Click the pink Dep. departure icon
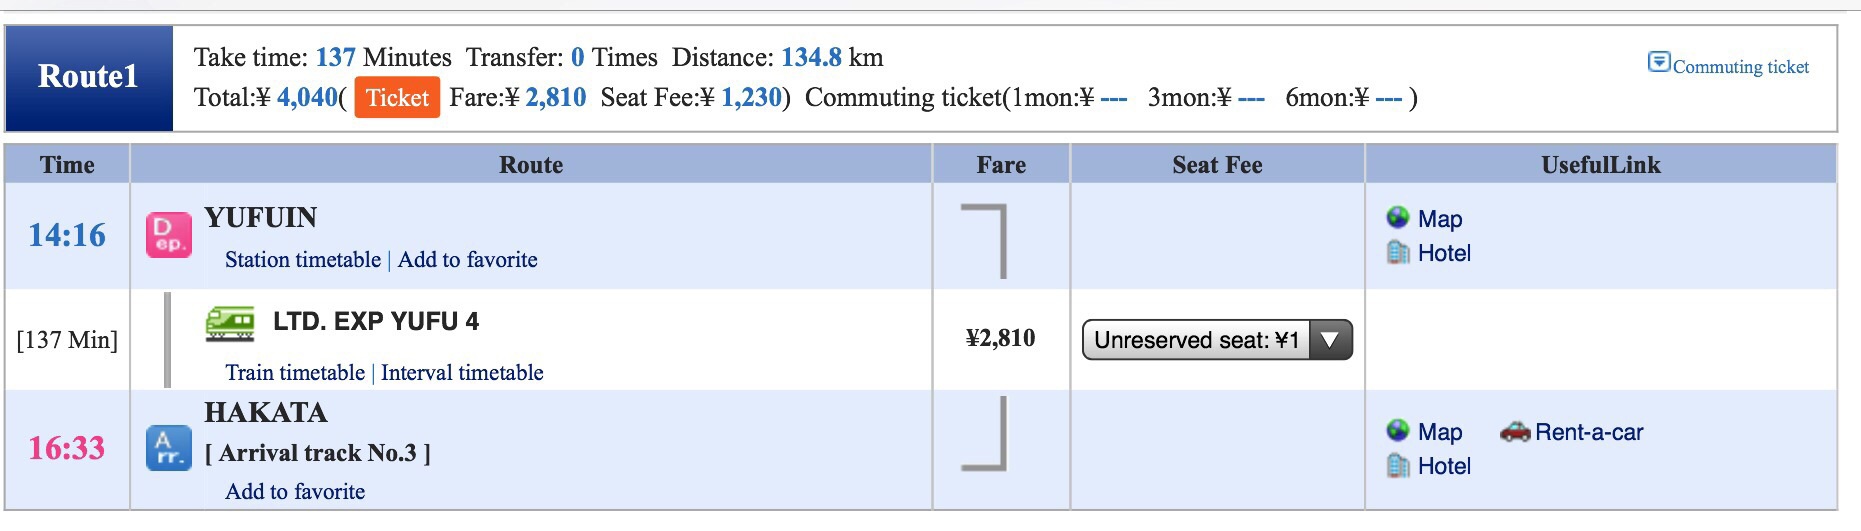The width and height of the screenshot is (1861, 531). tap(168, 235)
